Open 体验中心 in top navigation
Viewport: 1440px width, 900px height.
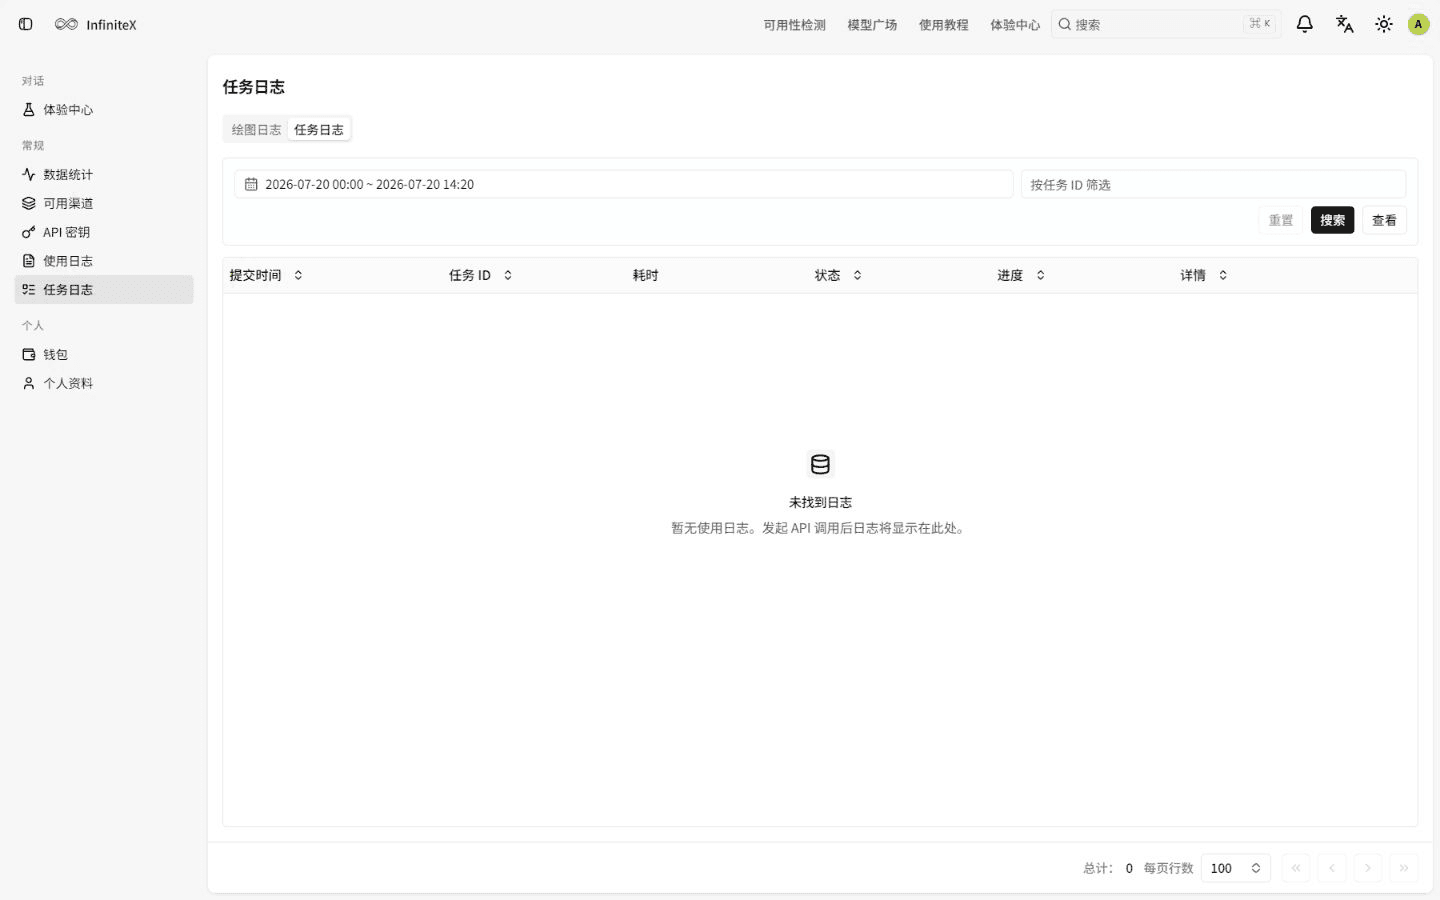coord(1015,25)
